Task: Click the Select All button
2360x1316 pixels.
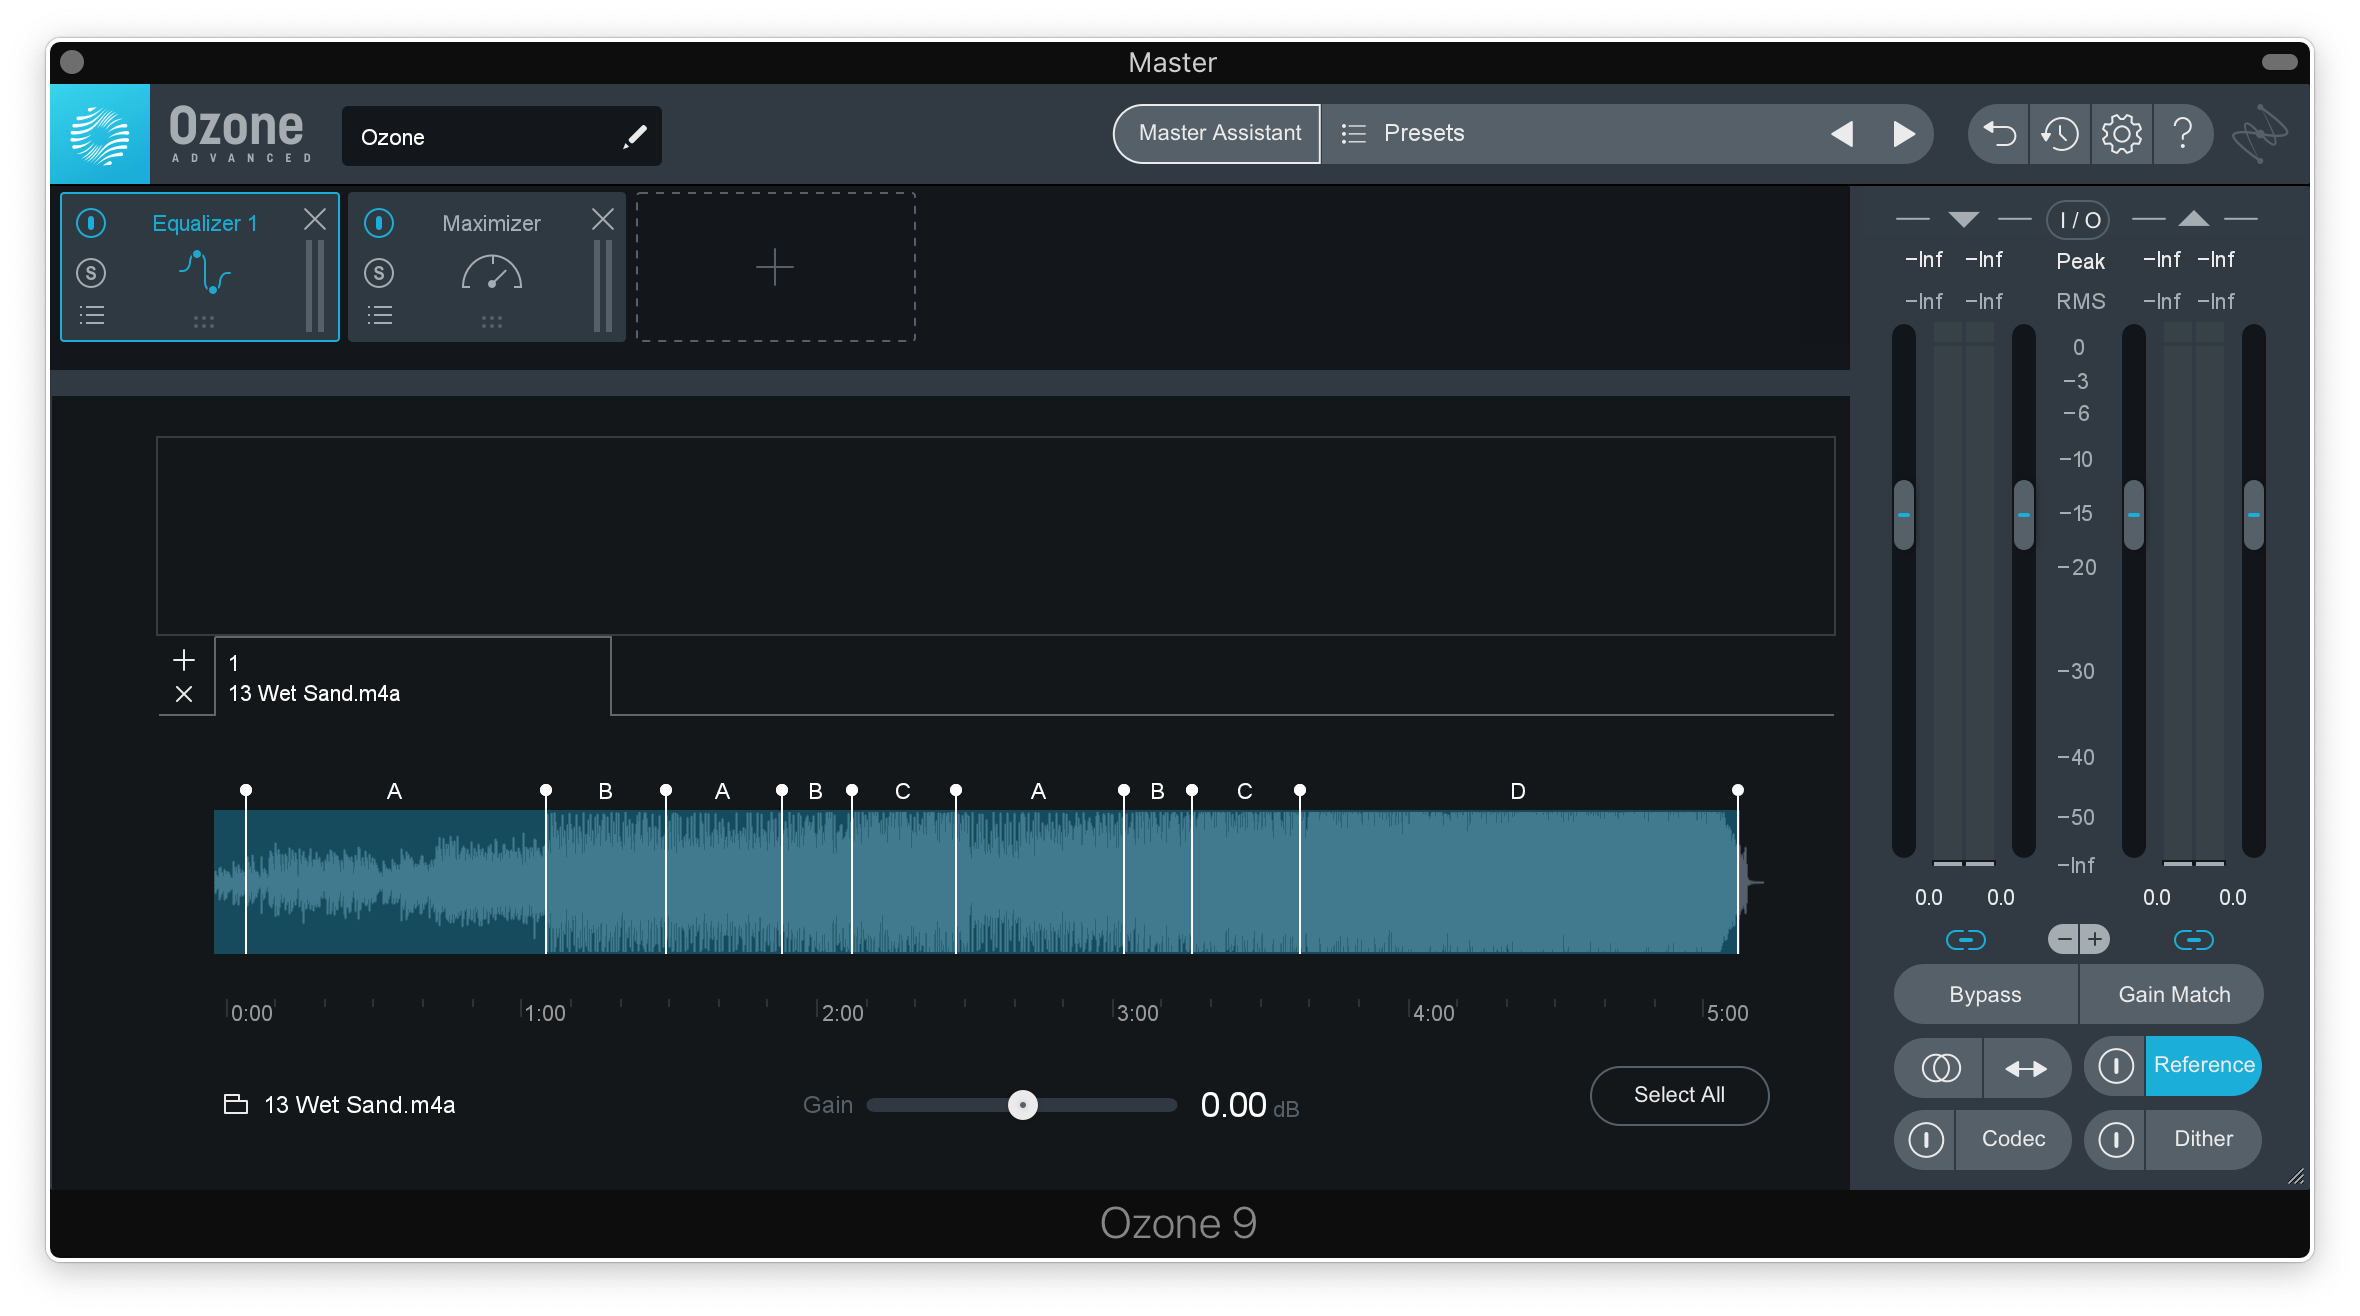Action: [1680, 1094]
